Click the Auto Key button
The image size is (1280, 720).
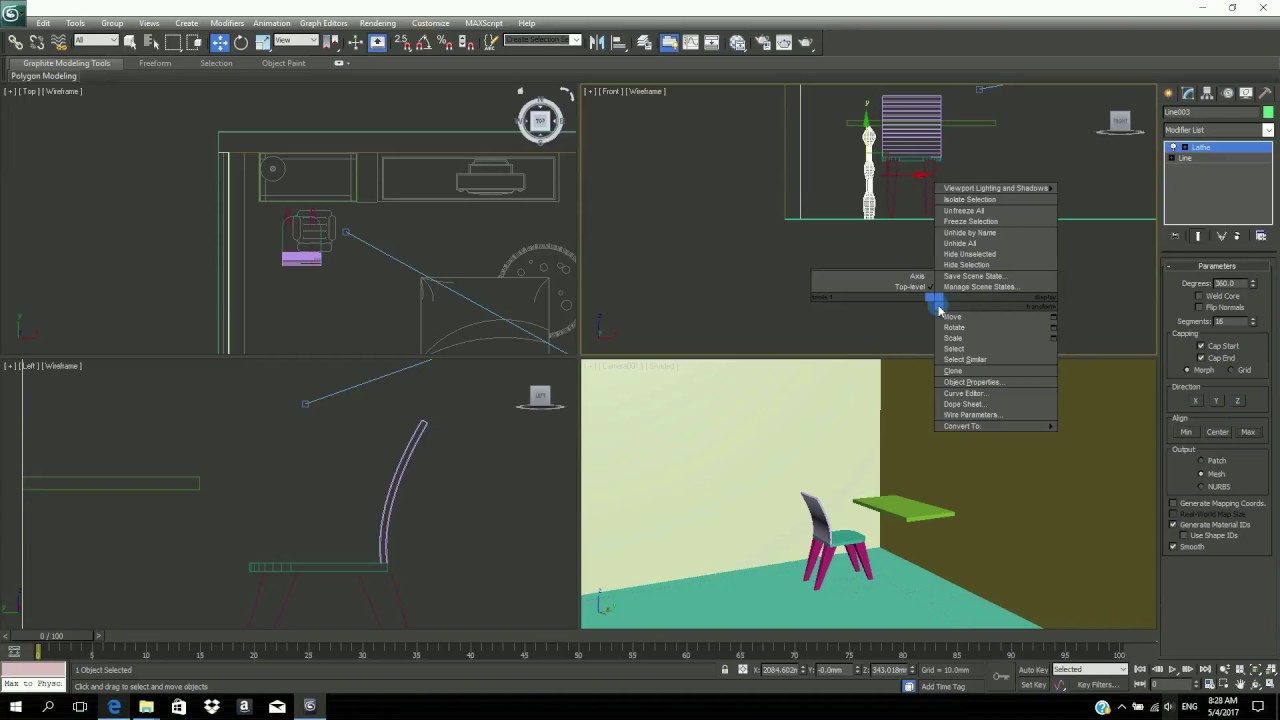click(1033, 670)
